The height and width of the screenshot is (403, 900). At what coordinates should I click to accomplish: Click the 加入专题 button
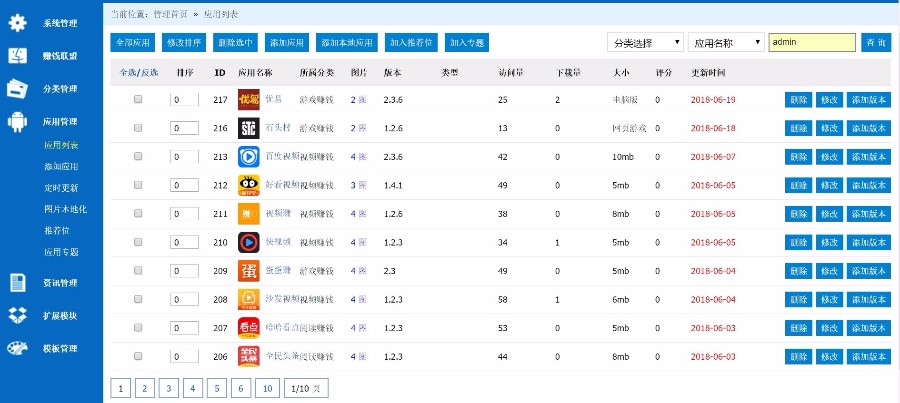coord(467,42)
